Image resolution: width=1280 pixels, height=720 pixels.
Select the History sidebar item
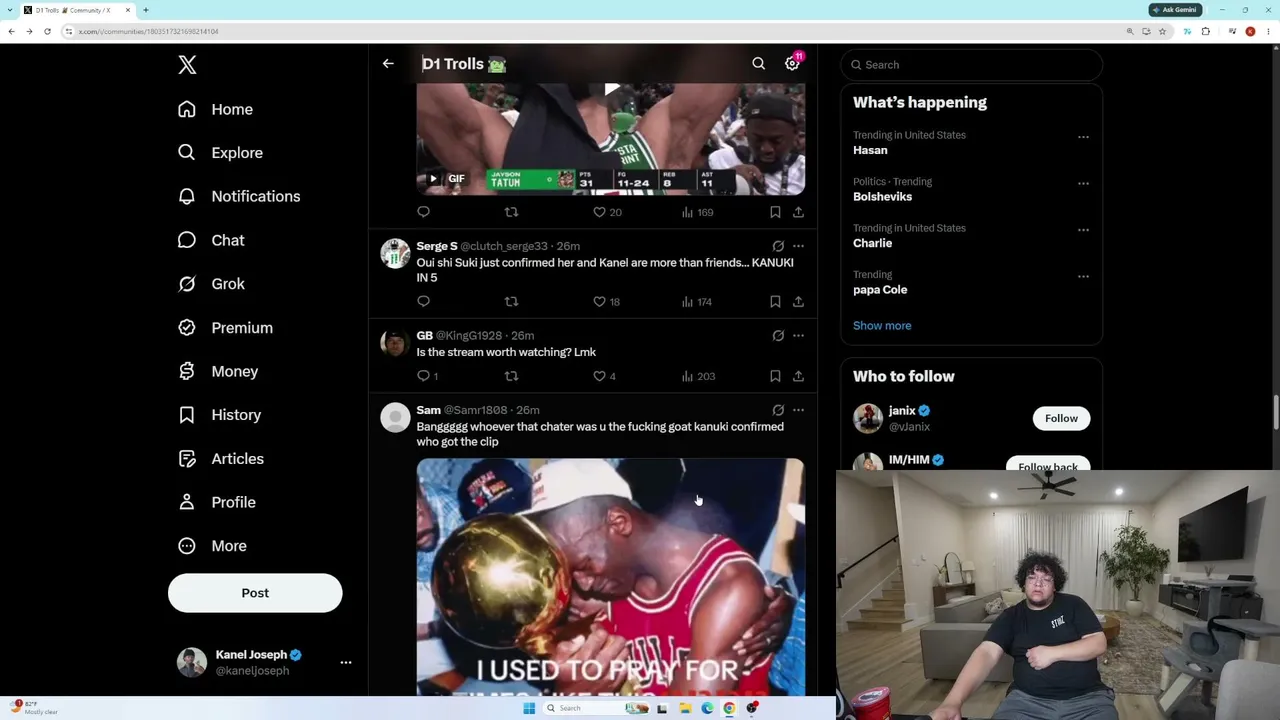(219, 415)
